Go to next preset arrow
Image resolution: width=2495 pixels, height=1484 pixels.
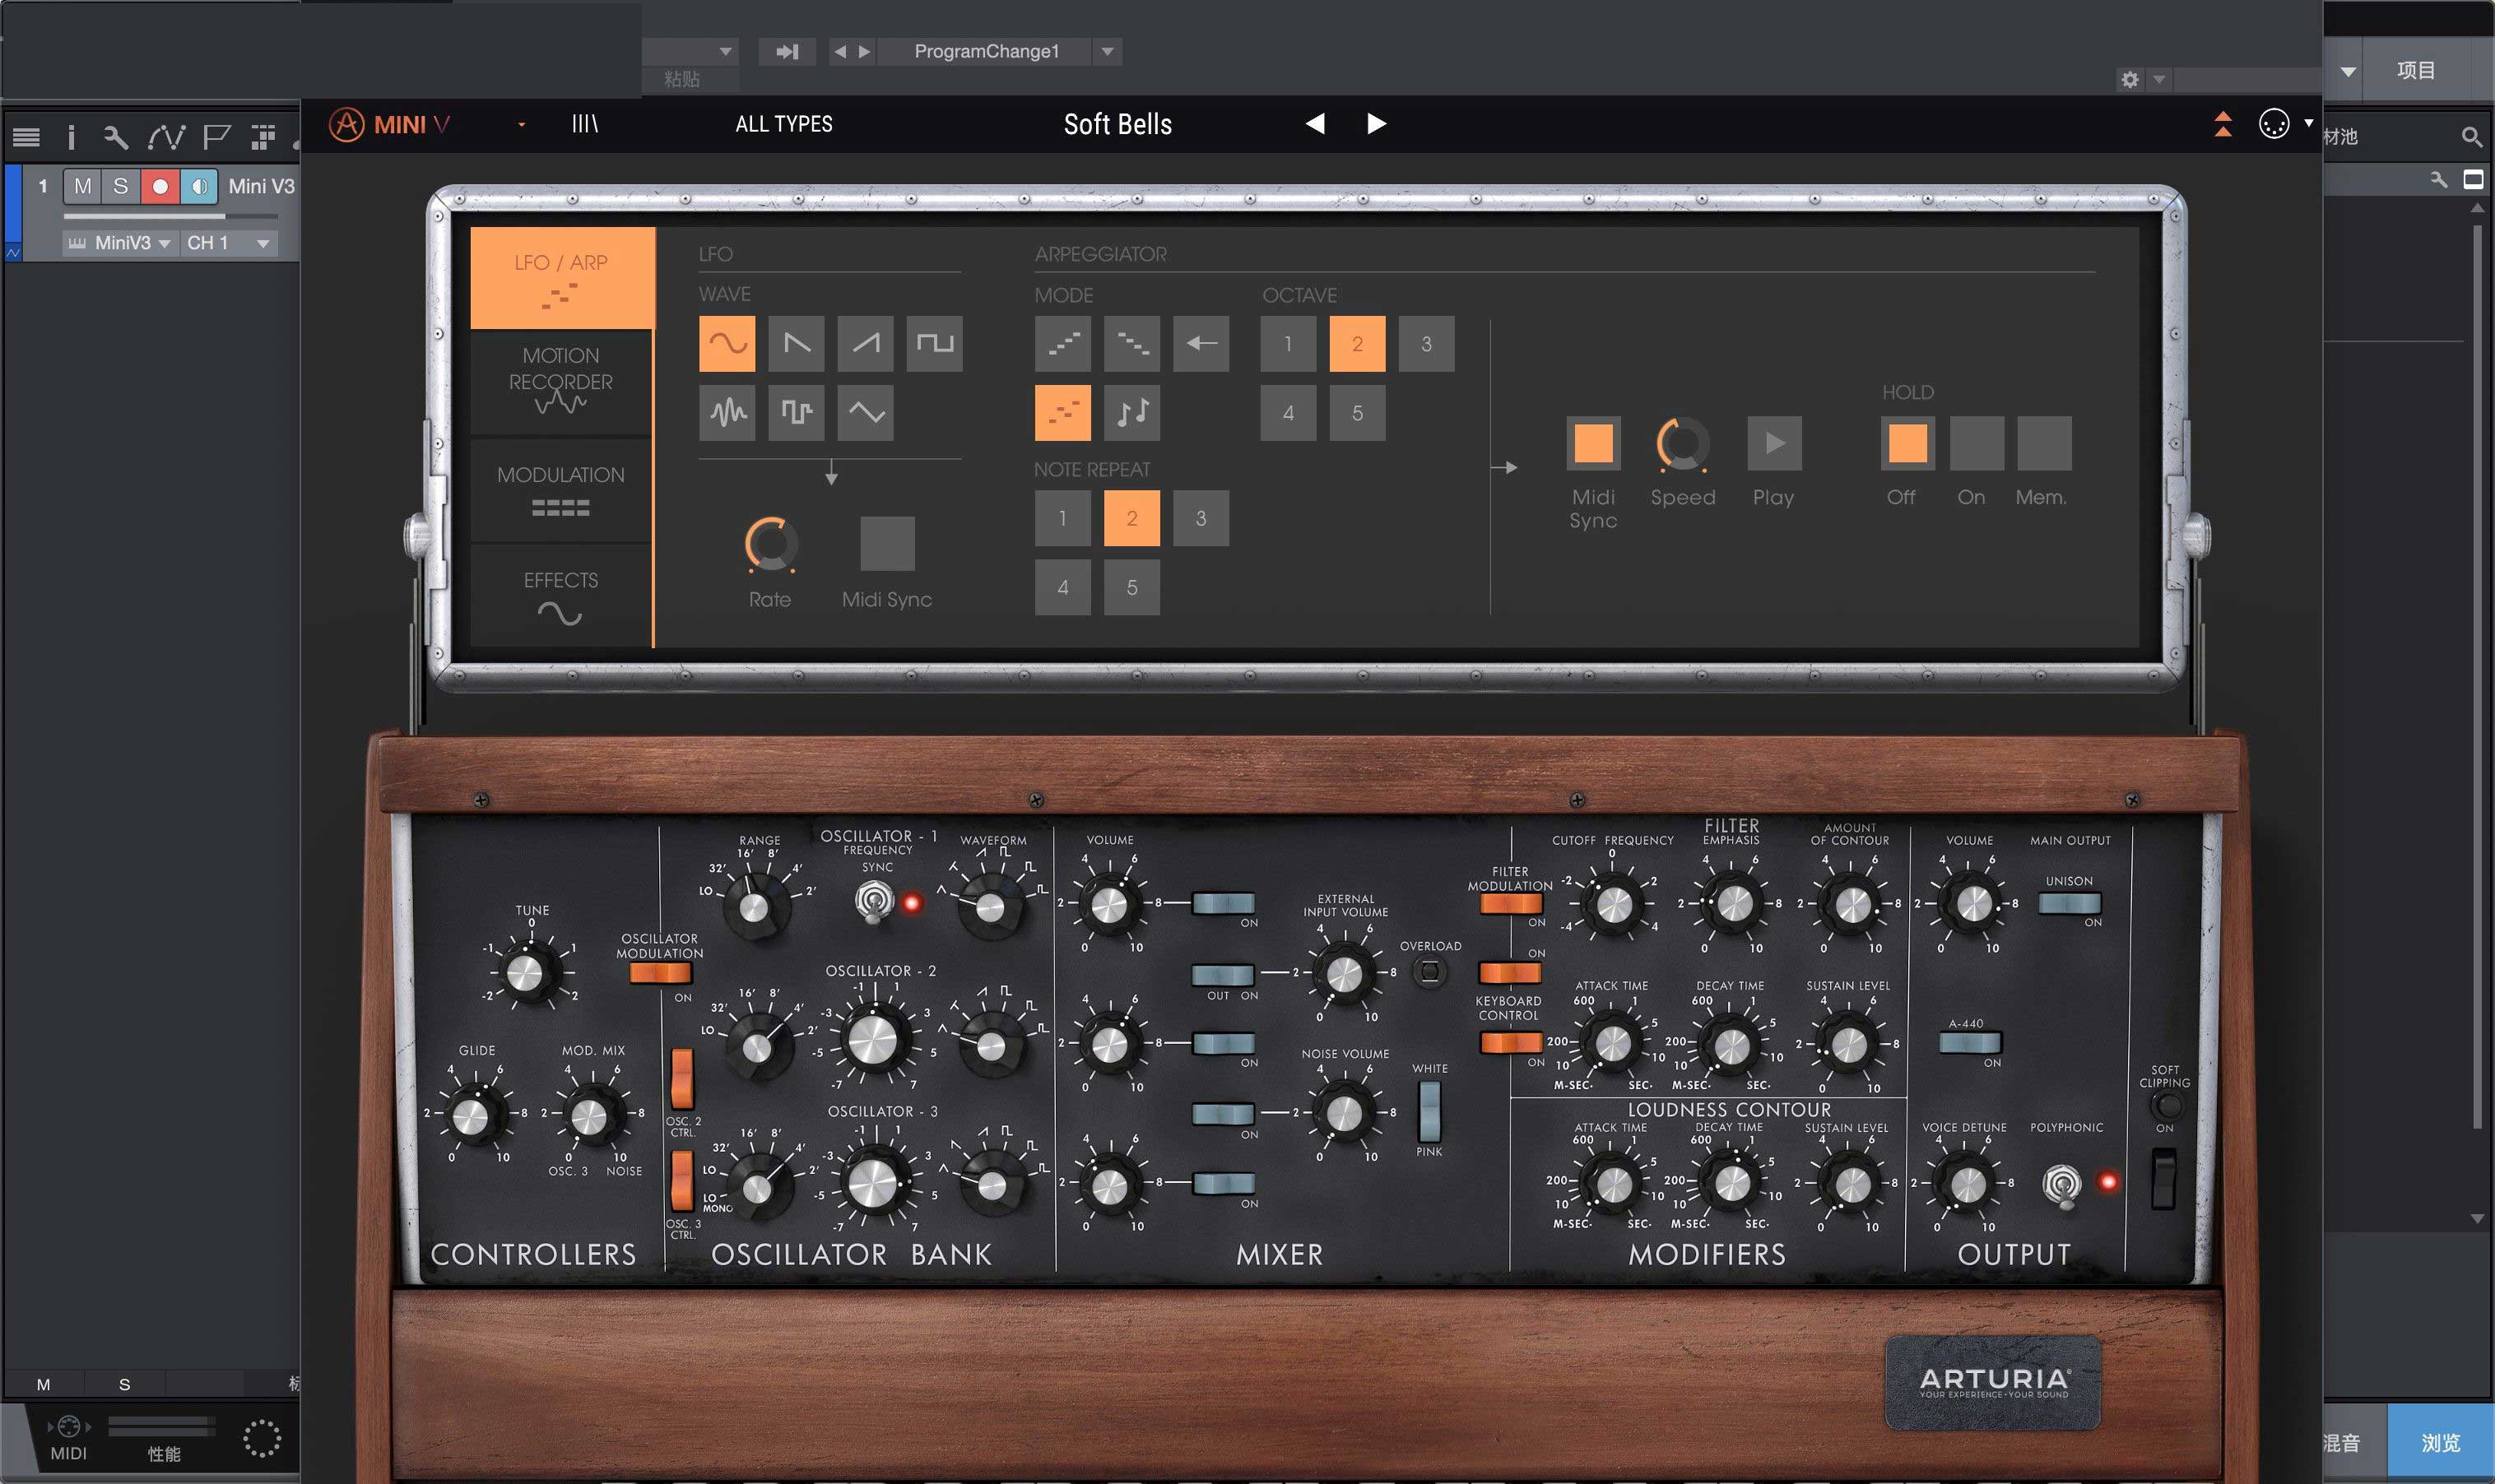coord(1376,123)
